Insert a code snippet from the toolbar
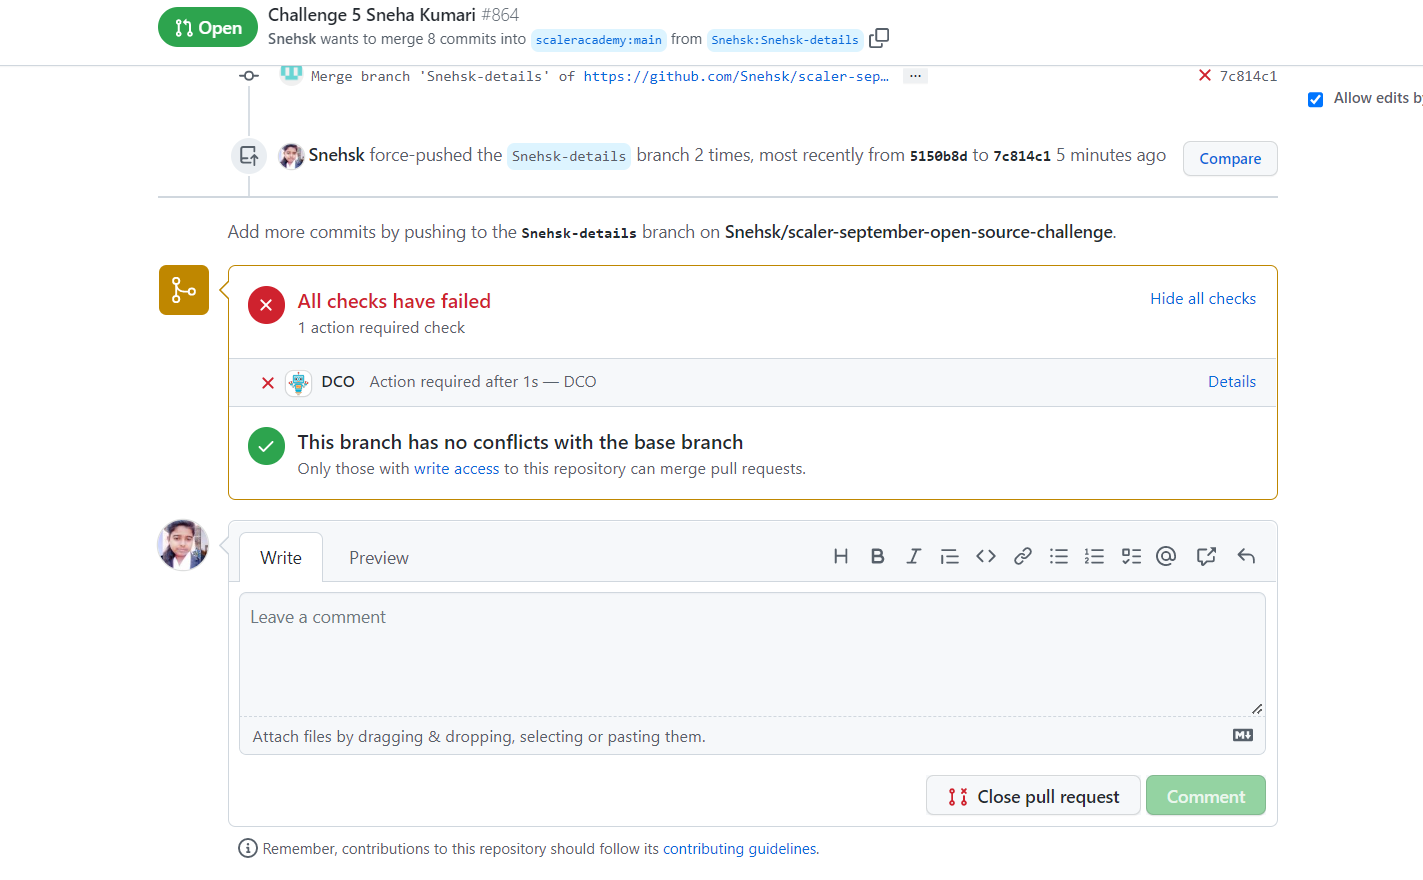 click(x=985, y=556)
